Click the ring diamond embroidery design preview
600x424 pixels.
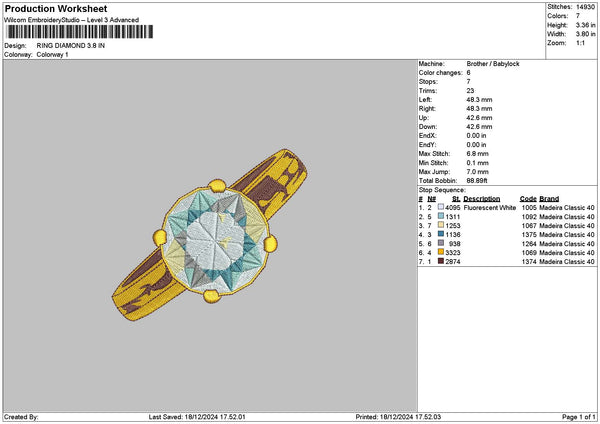210,235
